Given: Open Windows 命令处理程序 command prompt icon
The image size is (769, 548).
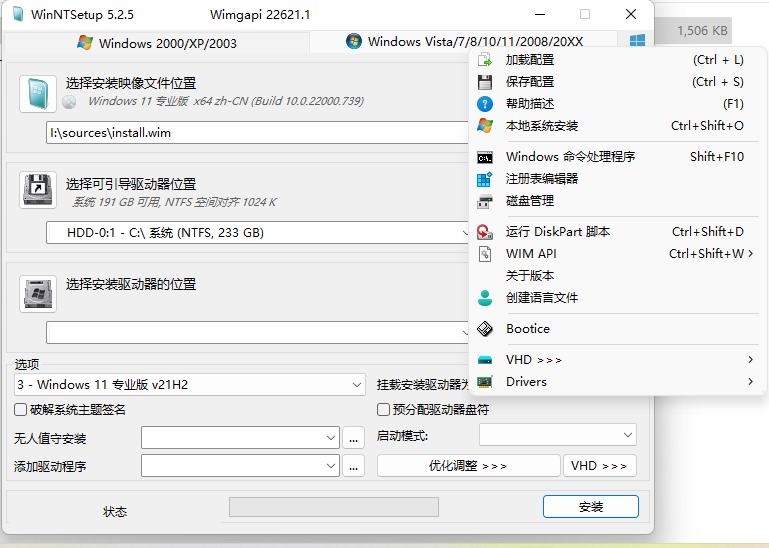Looking at the screenshot, I should coord(485,157).
